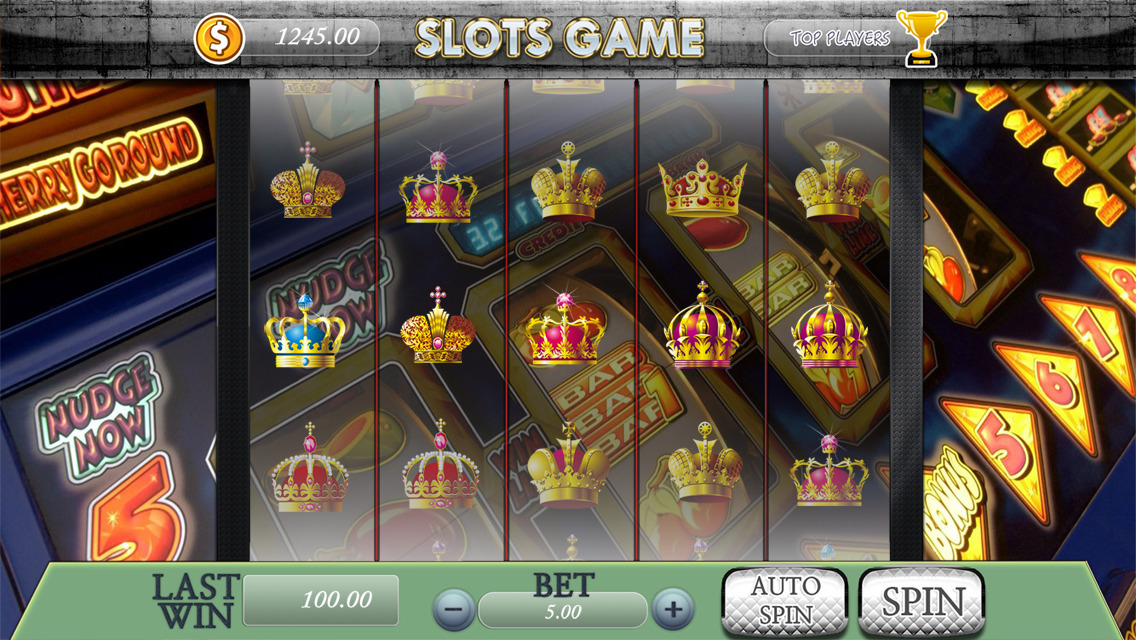
Task: Click the 1245.00 coin balance display
Action: click(317, 37)
